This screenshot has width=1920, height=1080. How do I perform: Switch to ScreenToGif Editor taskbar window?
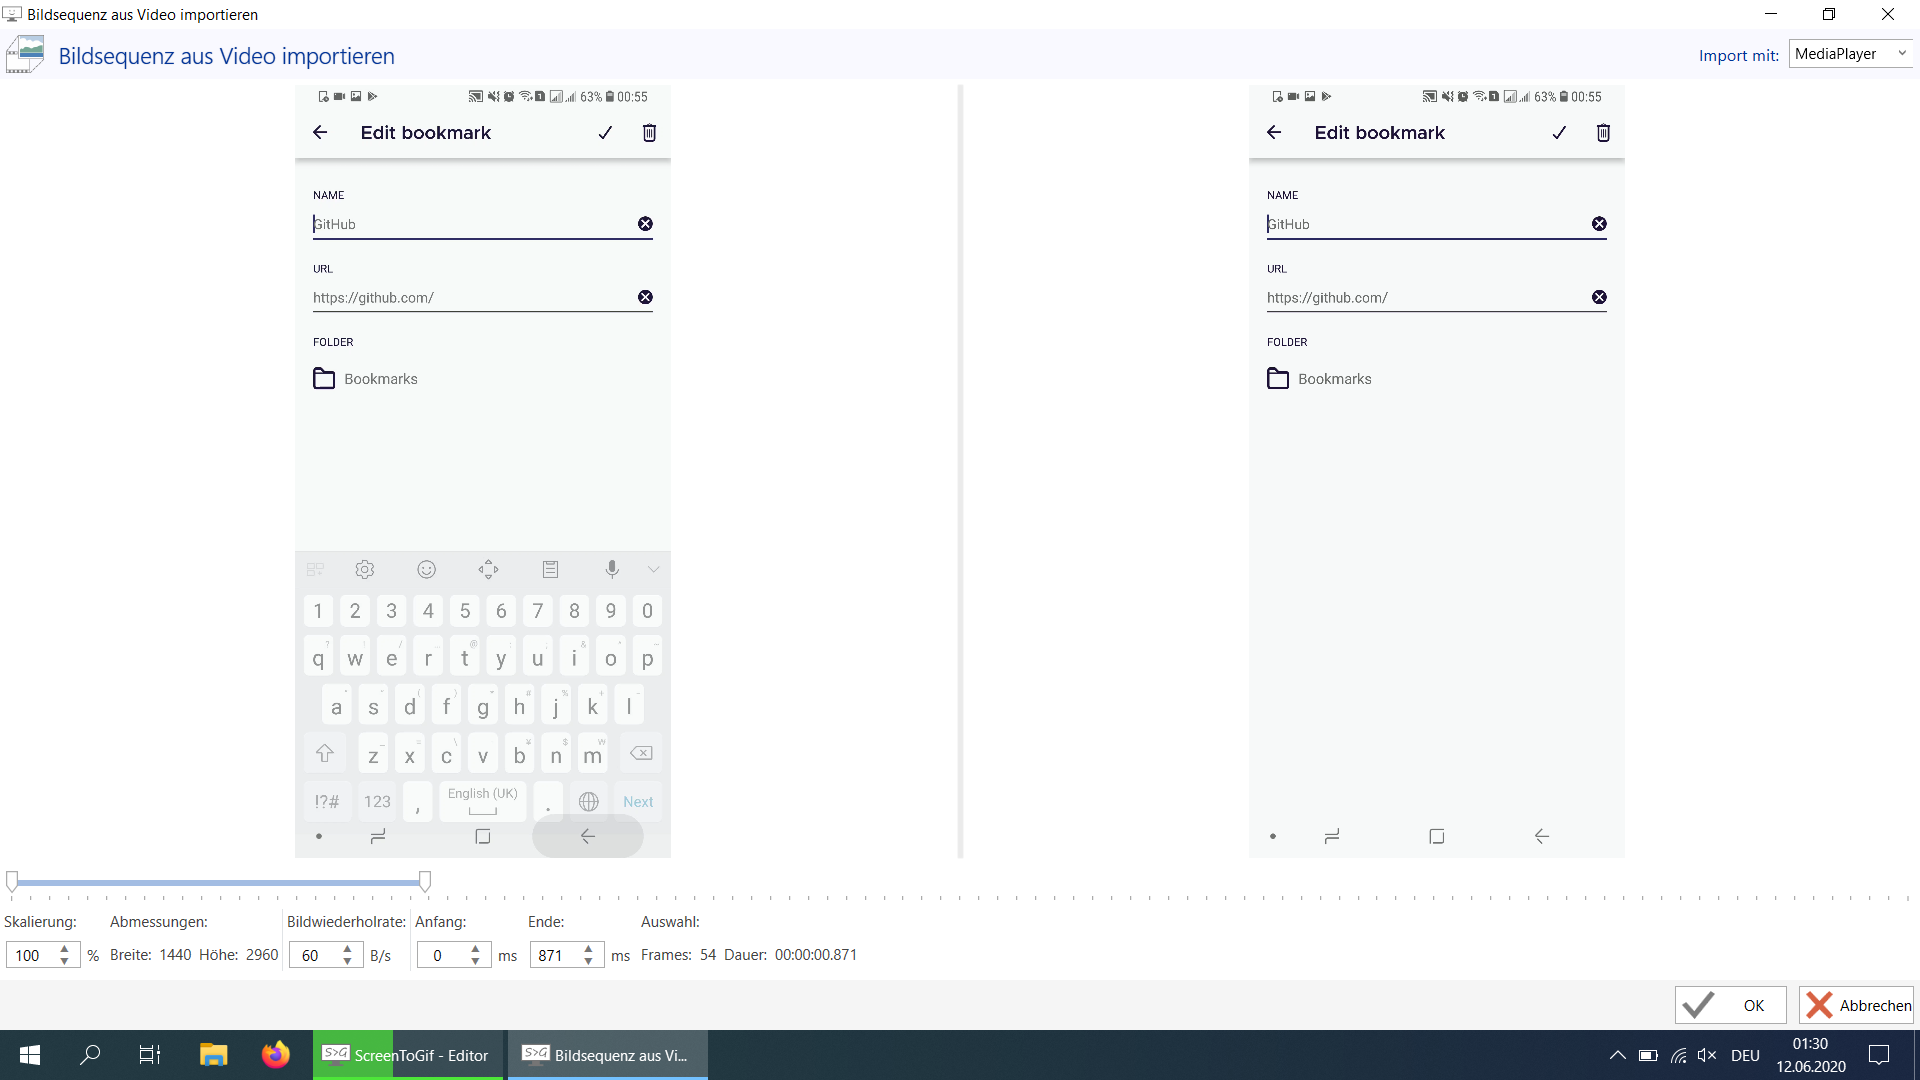[408, 1055]
